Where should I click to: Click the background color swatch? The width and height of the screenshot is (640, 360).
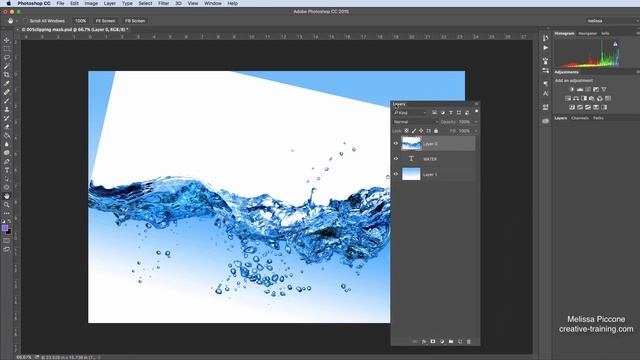[9, 232]
